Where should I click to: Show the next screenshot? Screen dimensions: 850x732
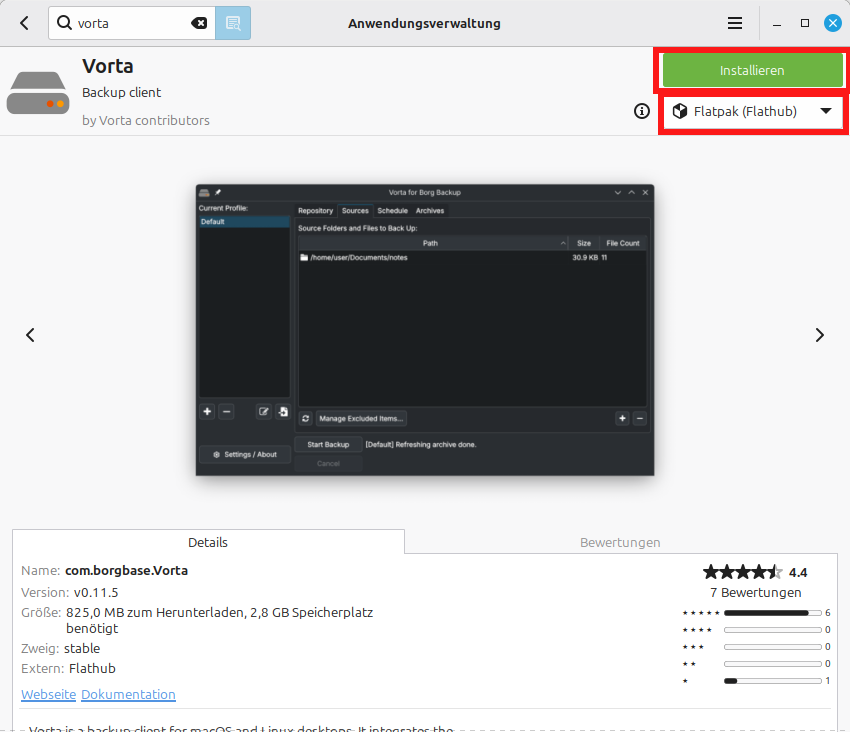820,335
